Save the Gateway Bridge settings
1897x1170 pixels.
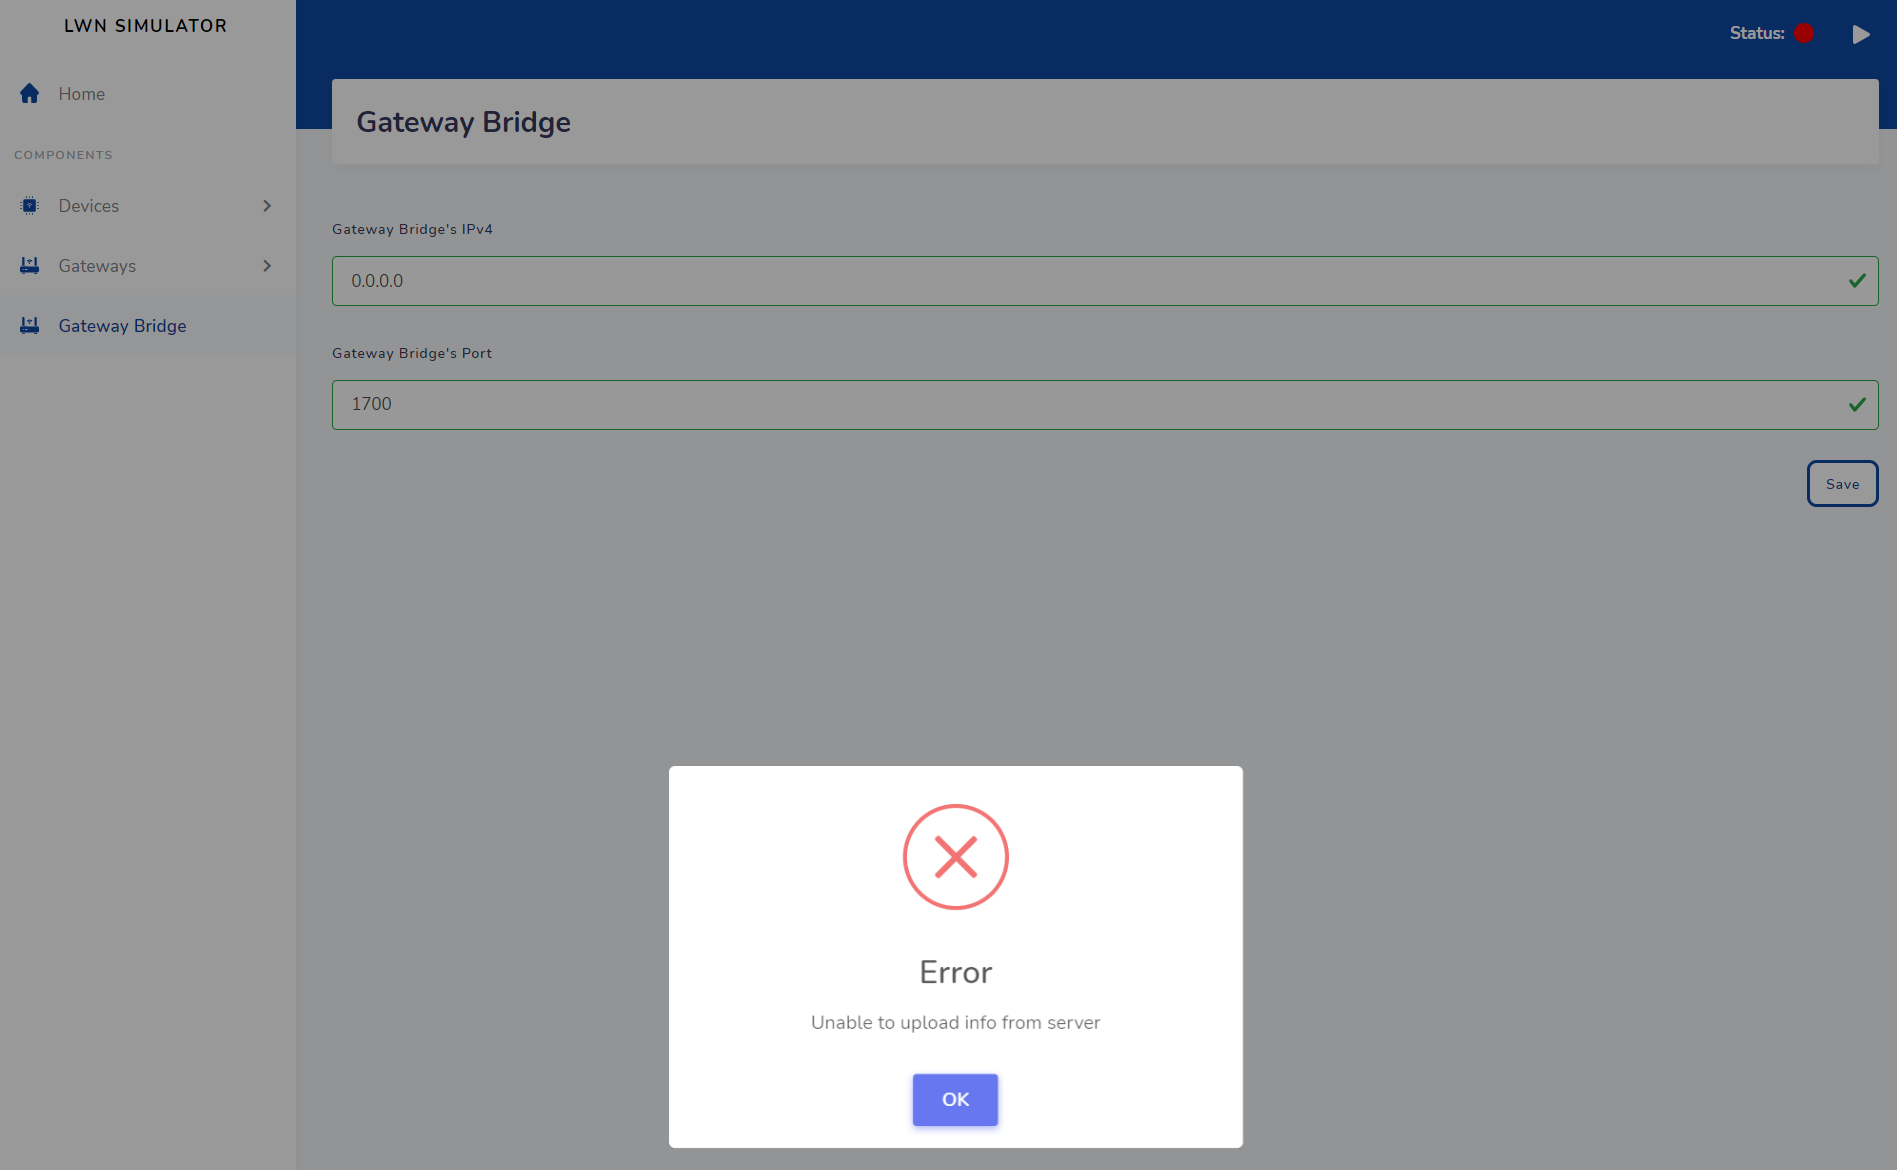pyautogui.click(x=1842, y=483)
